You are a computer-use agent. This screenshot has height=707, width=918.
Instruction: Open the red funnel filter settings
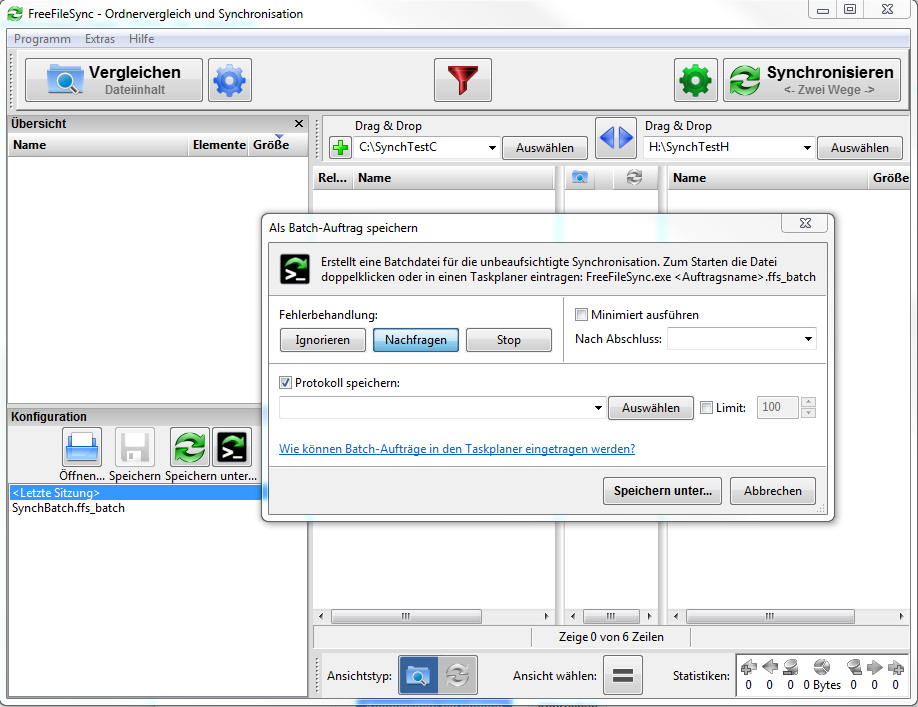[x=463, y=80]
